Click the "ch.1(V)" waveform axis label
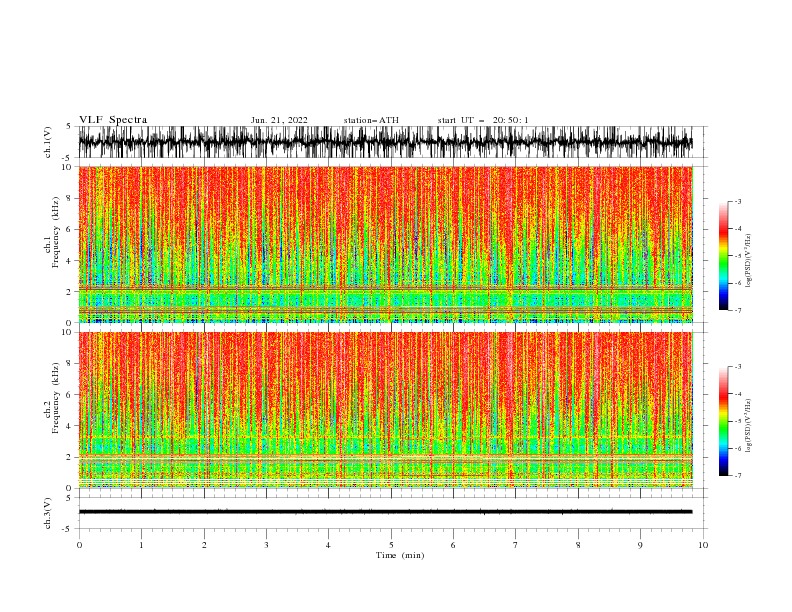This screenshot has height=612, width=792. 48,142
